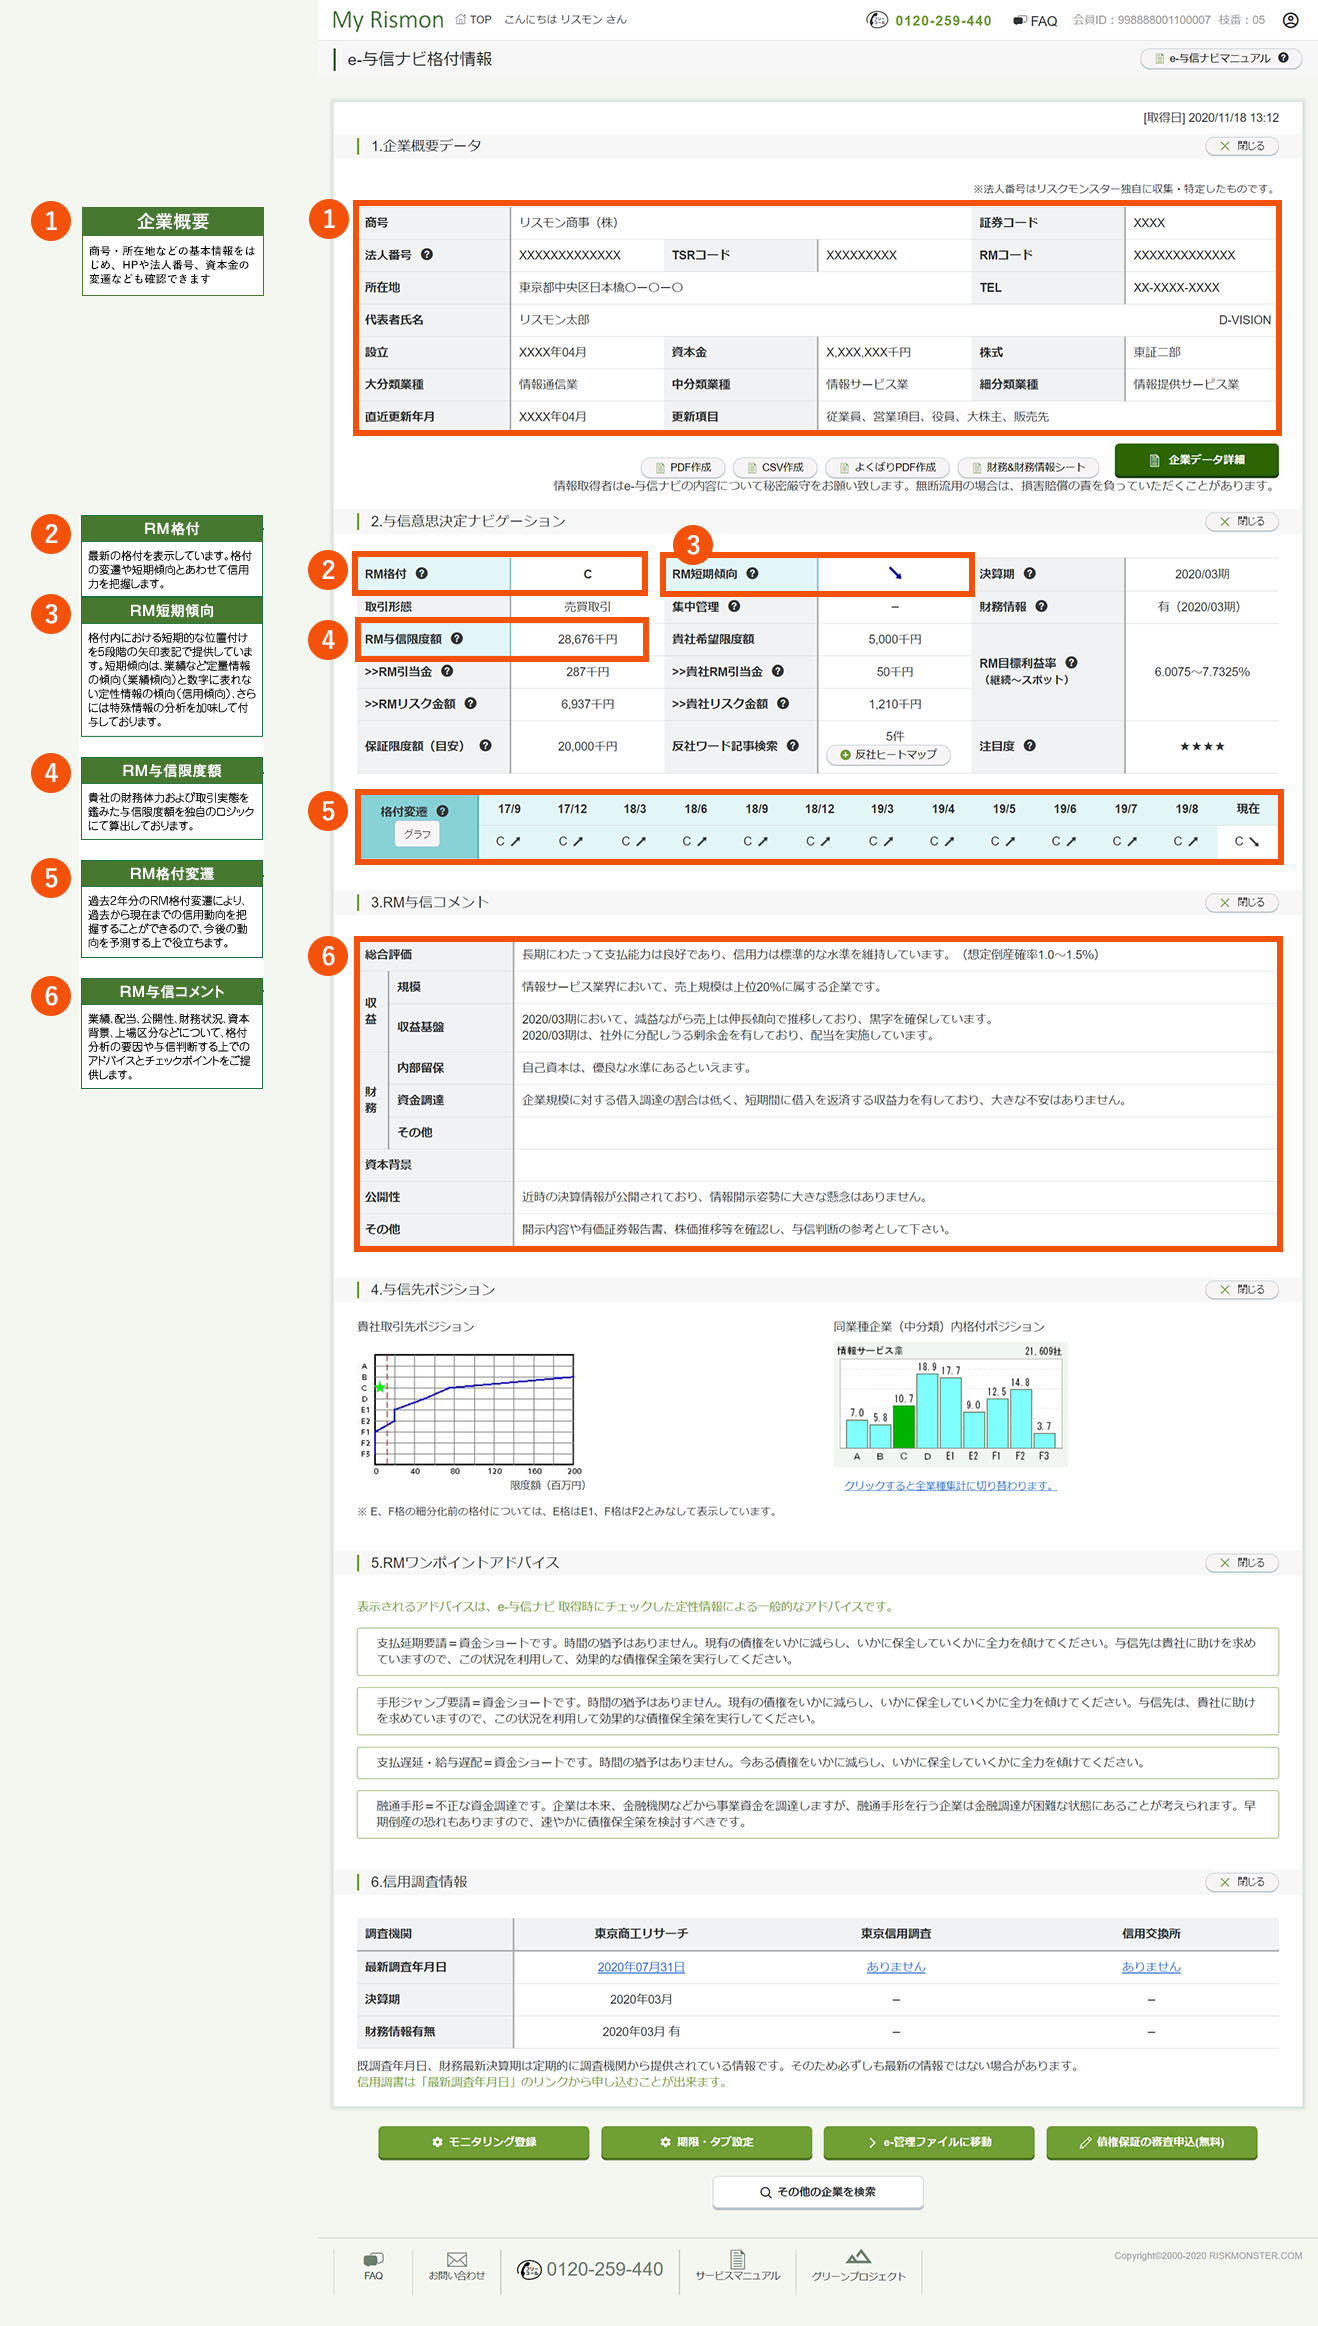Click the help icon beside 注目度

coord(1030,746)
